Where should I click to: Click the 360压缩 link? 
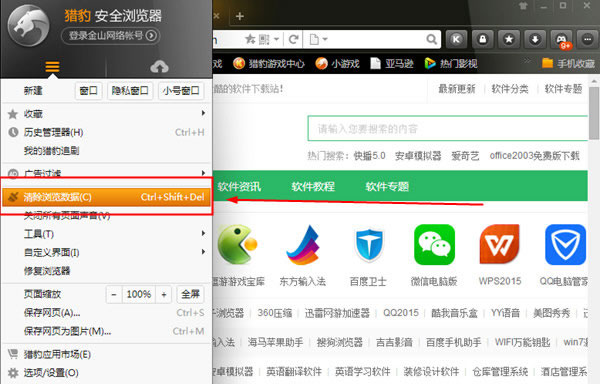tap(275, 313)
